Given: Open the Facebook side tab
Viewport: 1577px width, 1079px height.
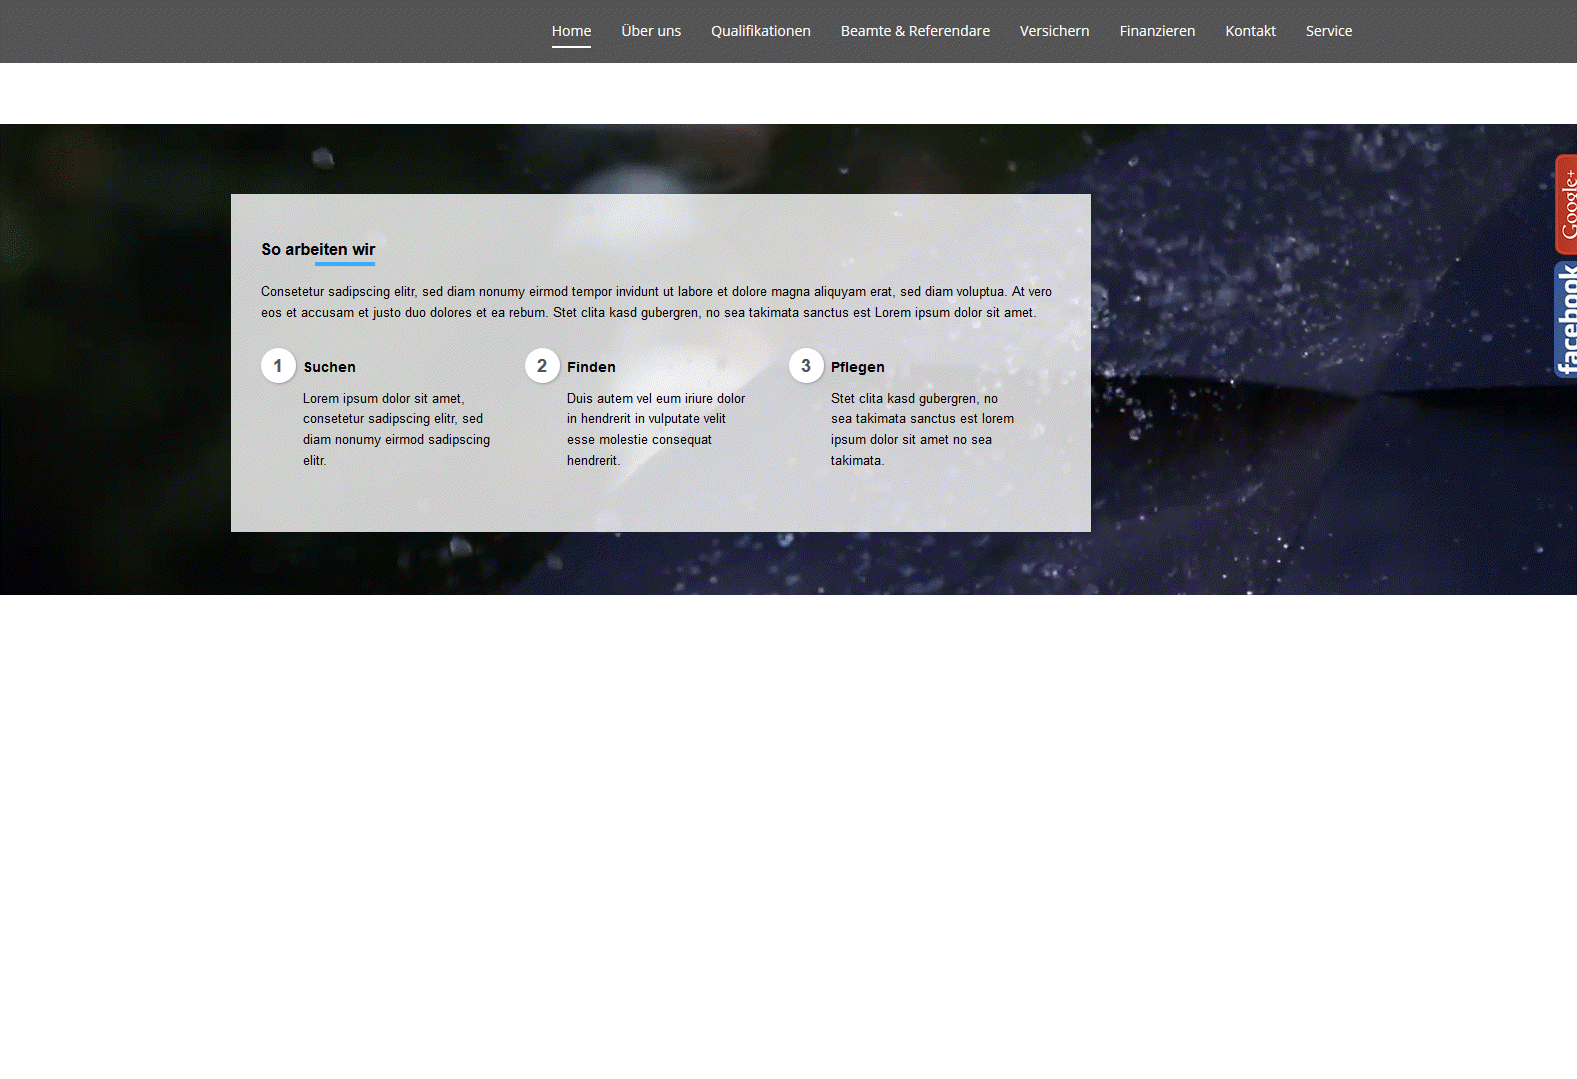Looking at the screenshot, I should coord(1566,320).
